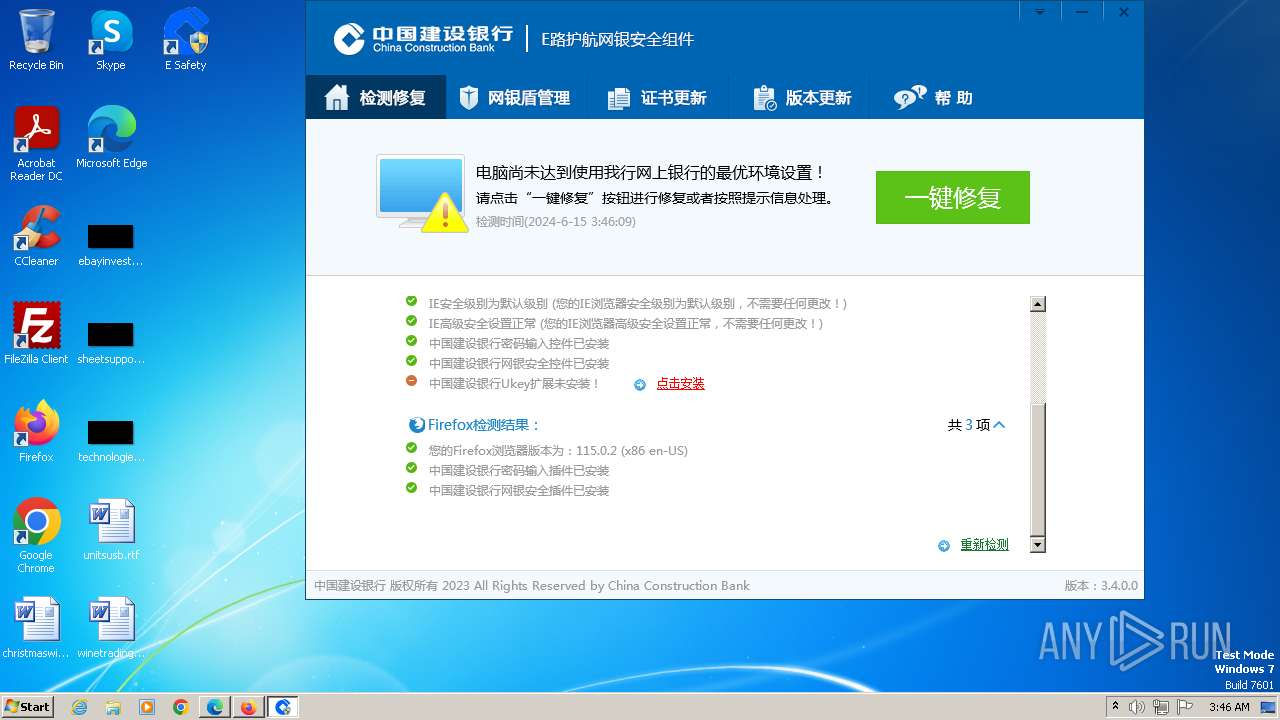The image size is (1280, 720).
Task: Select the FileZilla Client desktop icon
Action: tap(36, 334)
